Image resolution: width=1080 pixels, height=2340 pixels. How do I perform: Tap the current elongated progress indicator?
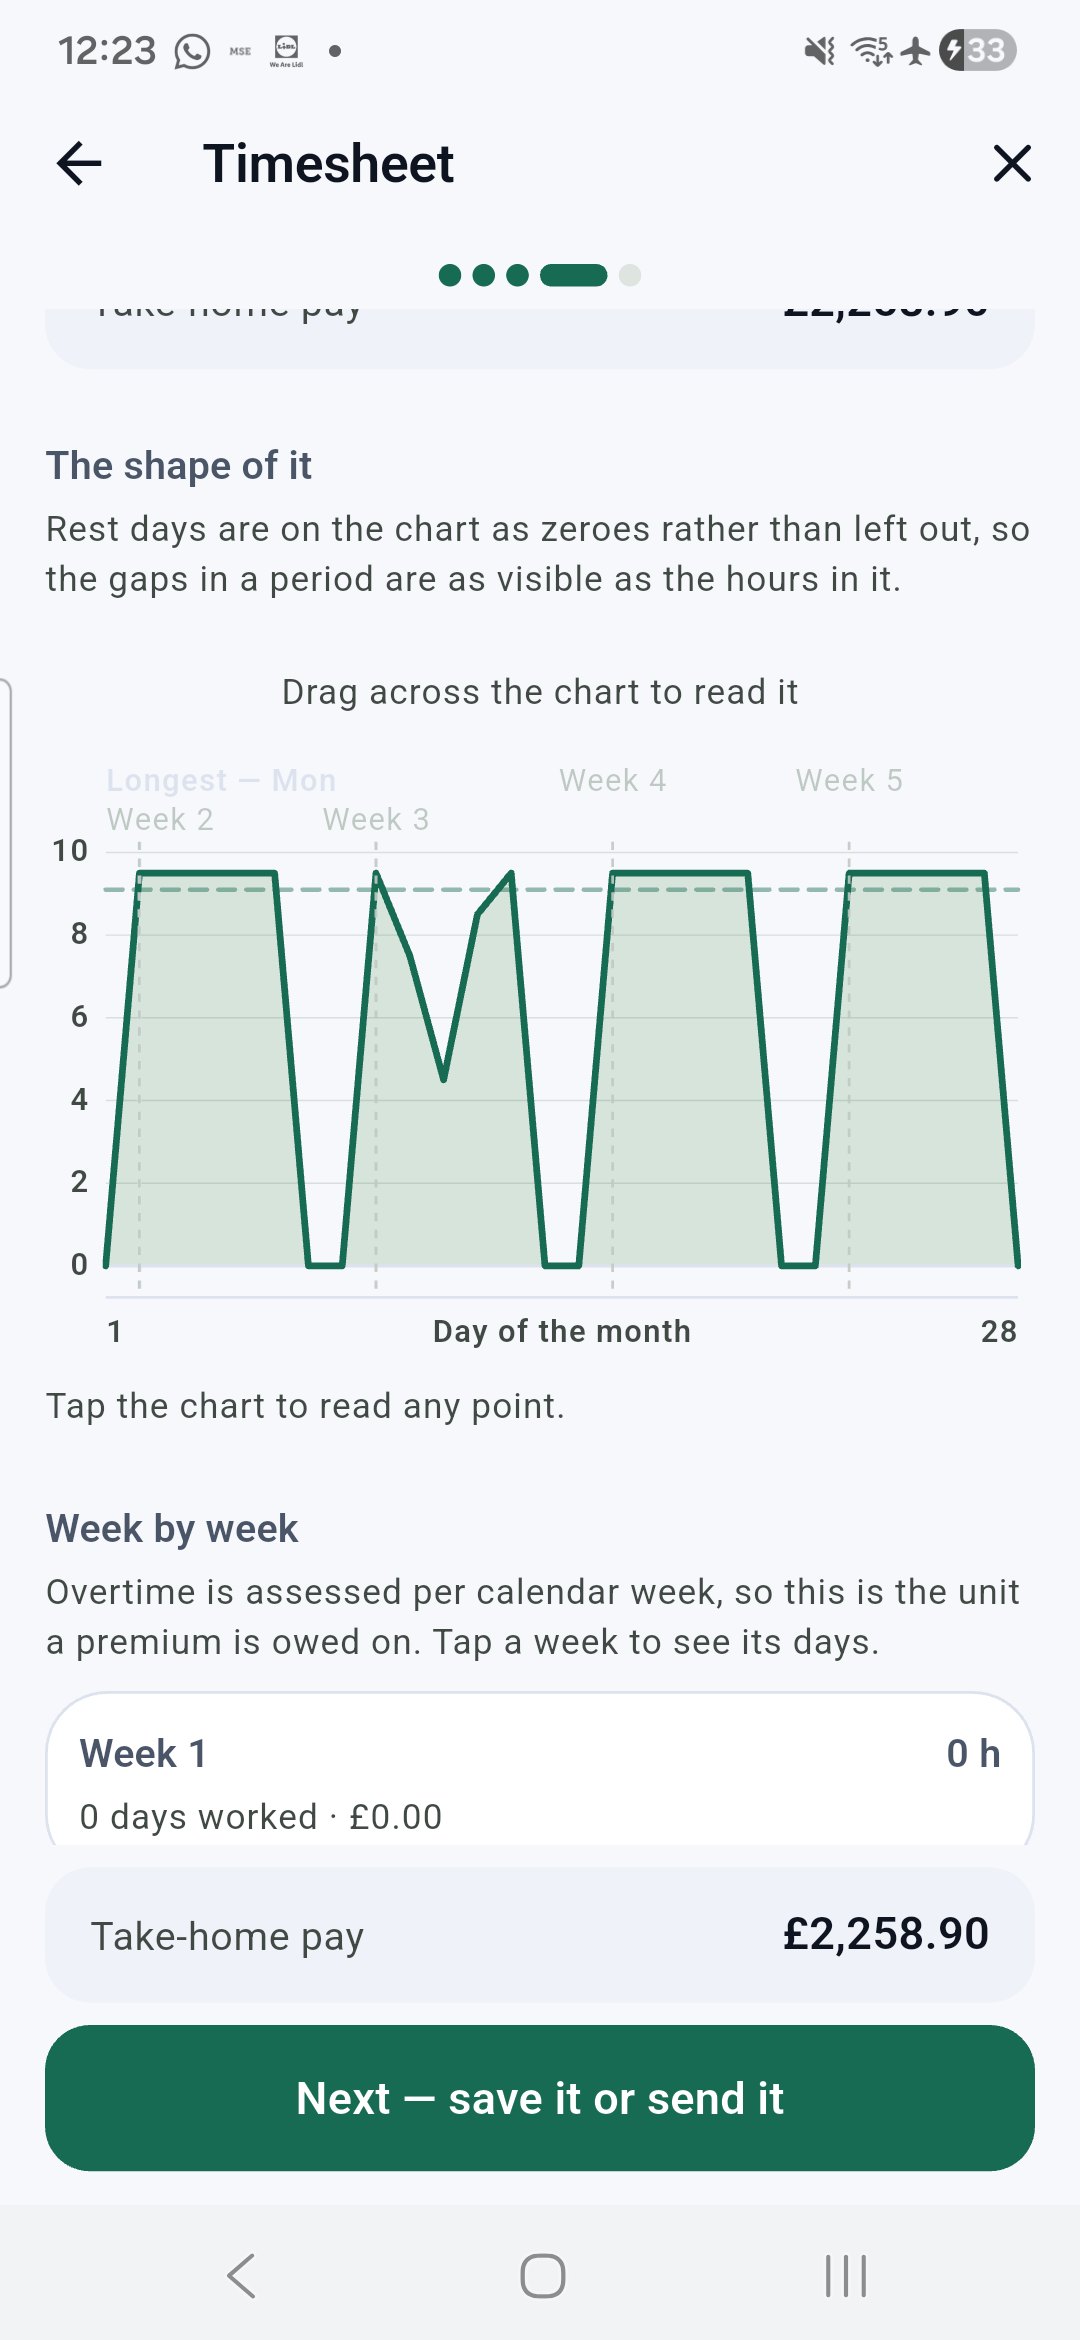[574, 275]
